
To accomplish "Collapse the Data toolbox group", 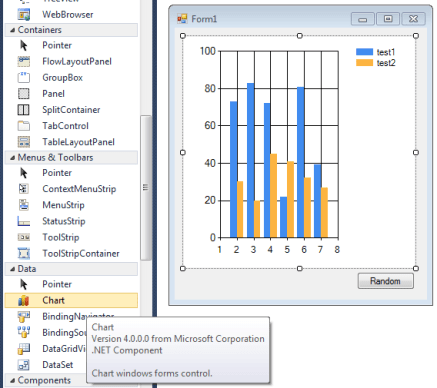I will (12, 269).
